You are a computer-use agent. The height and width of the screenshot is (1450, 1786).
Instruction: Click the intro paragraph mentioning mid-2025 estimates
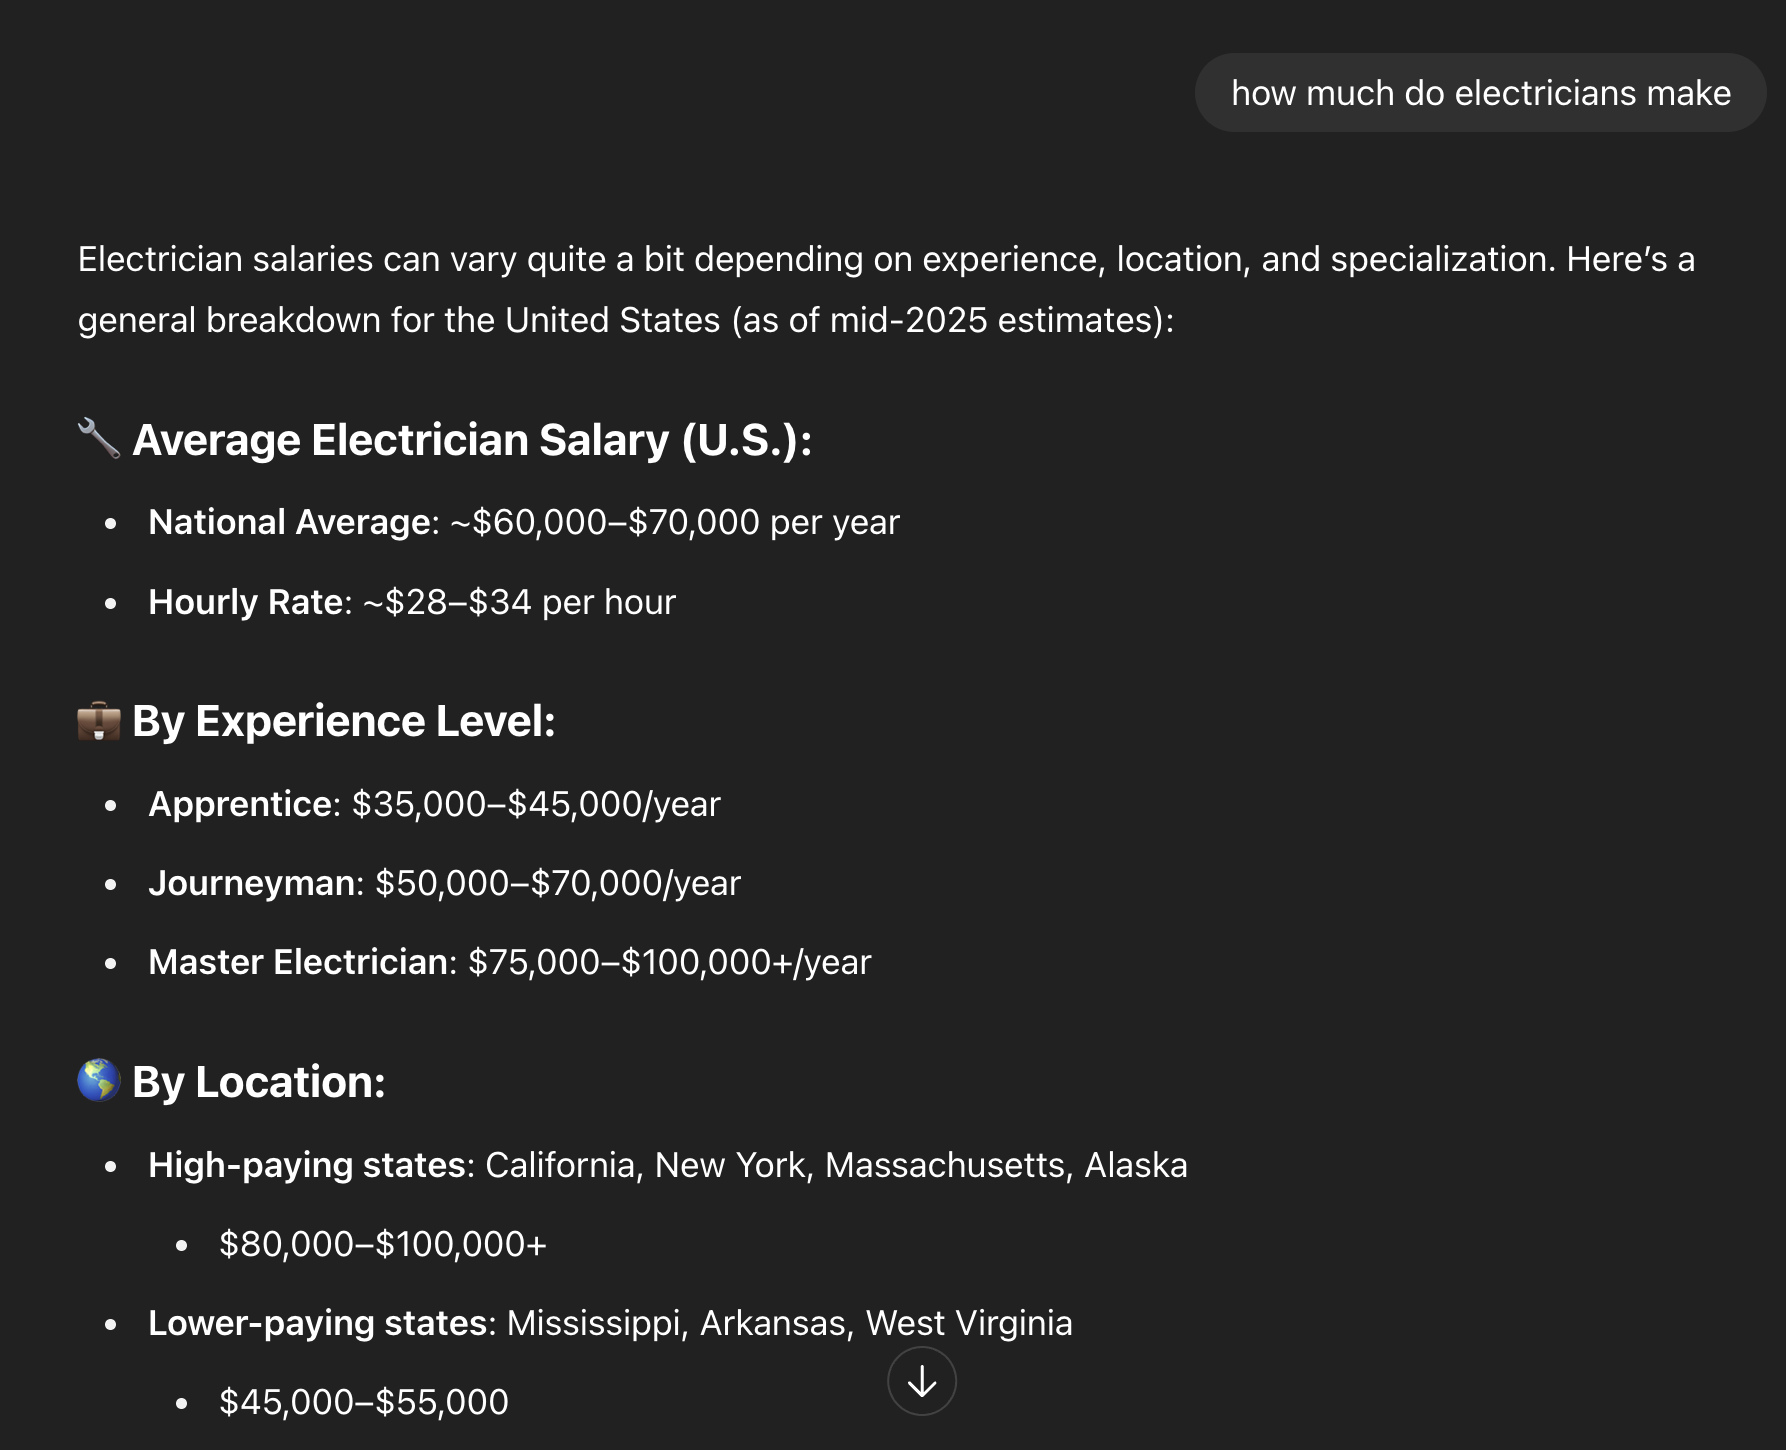coord(886,290)
